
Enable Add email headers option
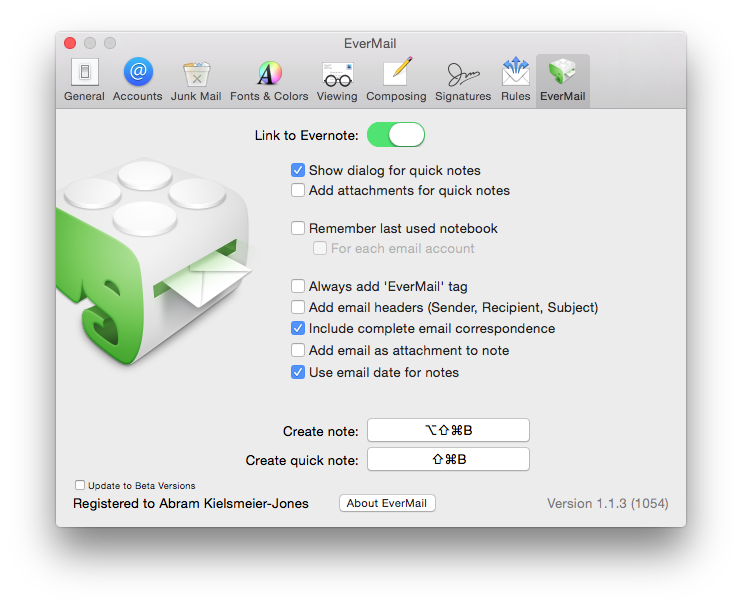[298, 308]
